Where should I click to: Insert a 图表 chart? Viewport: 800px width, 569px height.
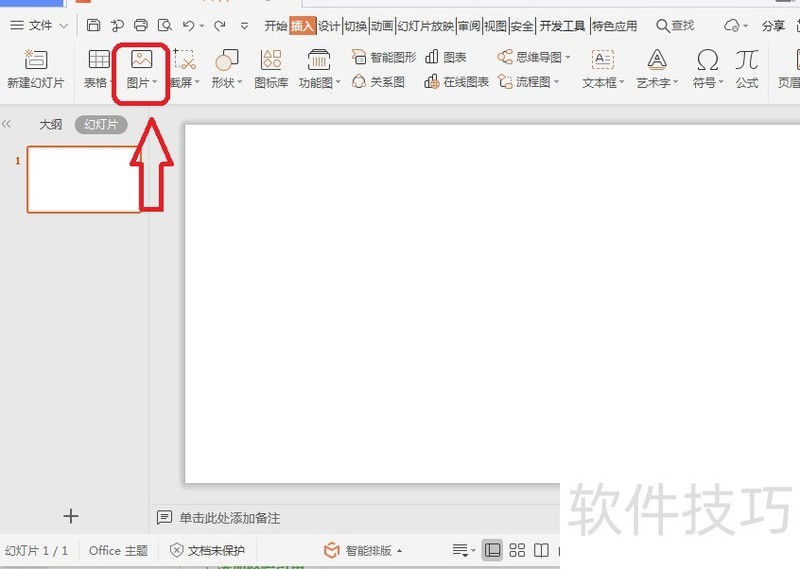445,57
